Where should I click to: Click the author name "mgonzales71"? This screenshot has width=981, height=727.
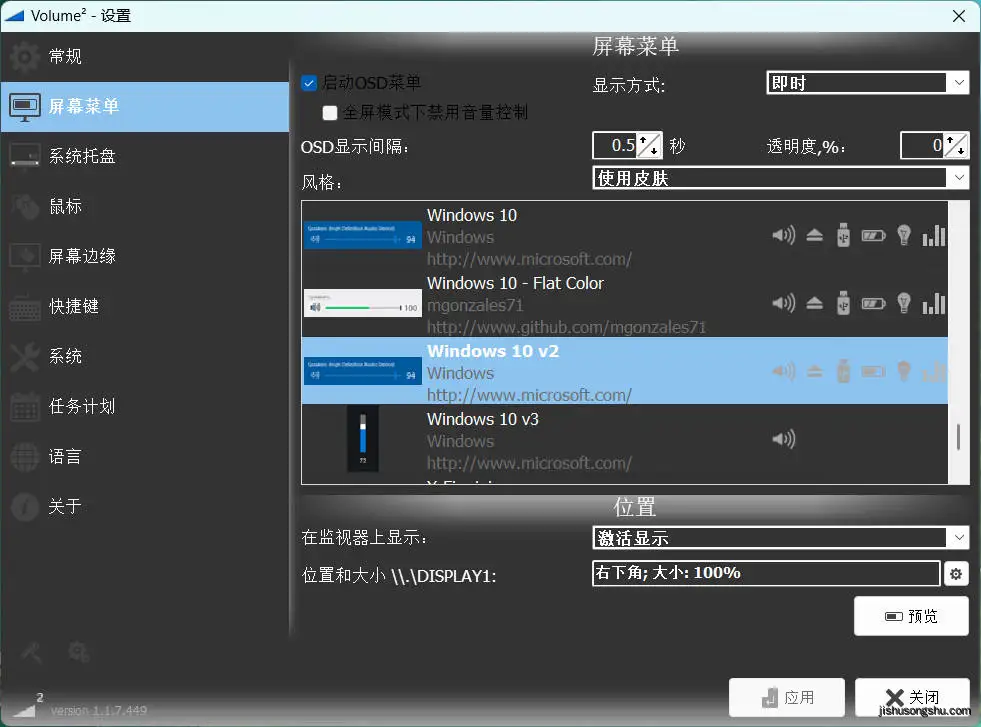(x=475, y=305)
